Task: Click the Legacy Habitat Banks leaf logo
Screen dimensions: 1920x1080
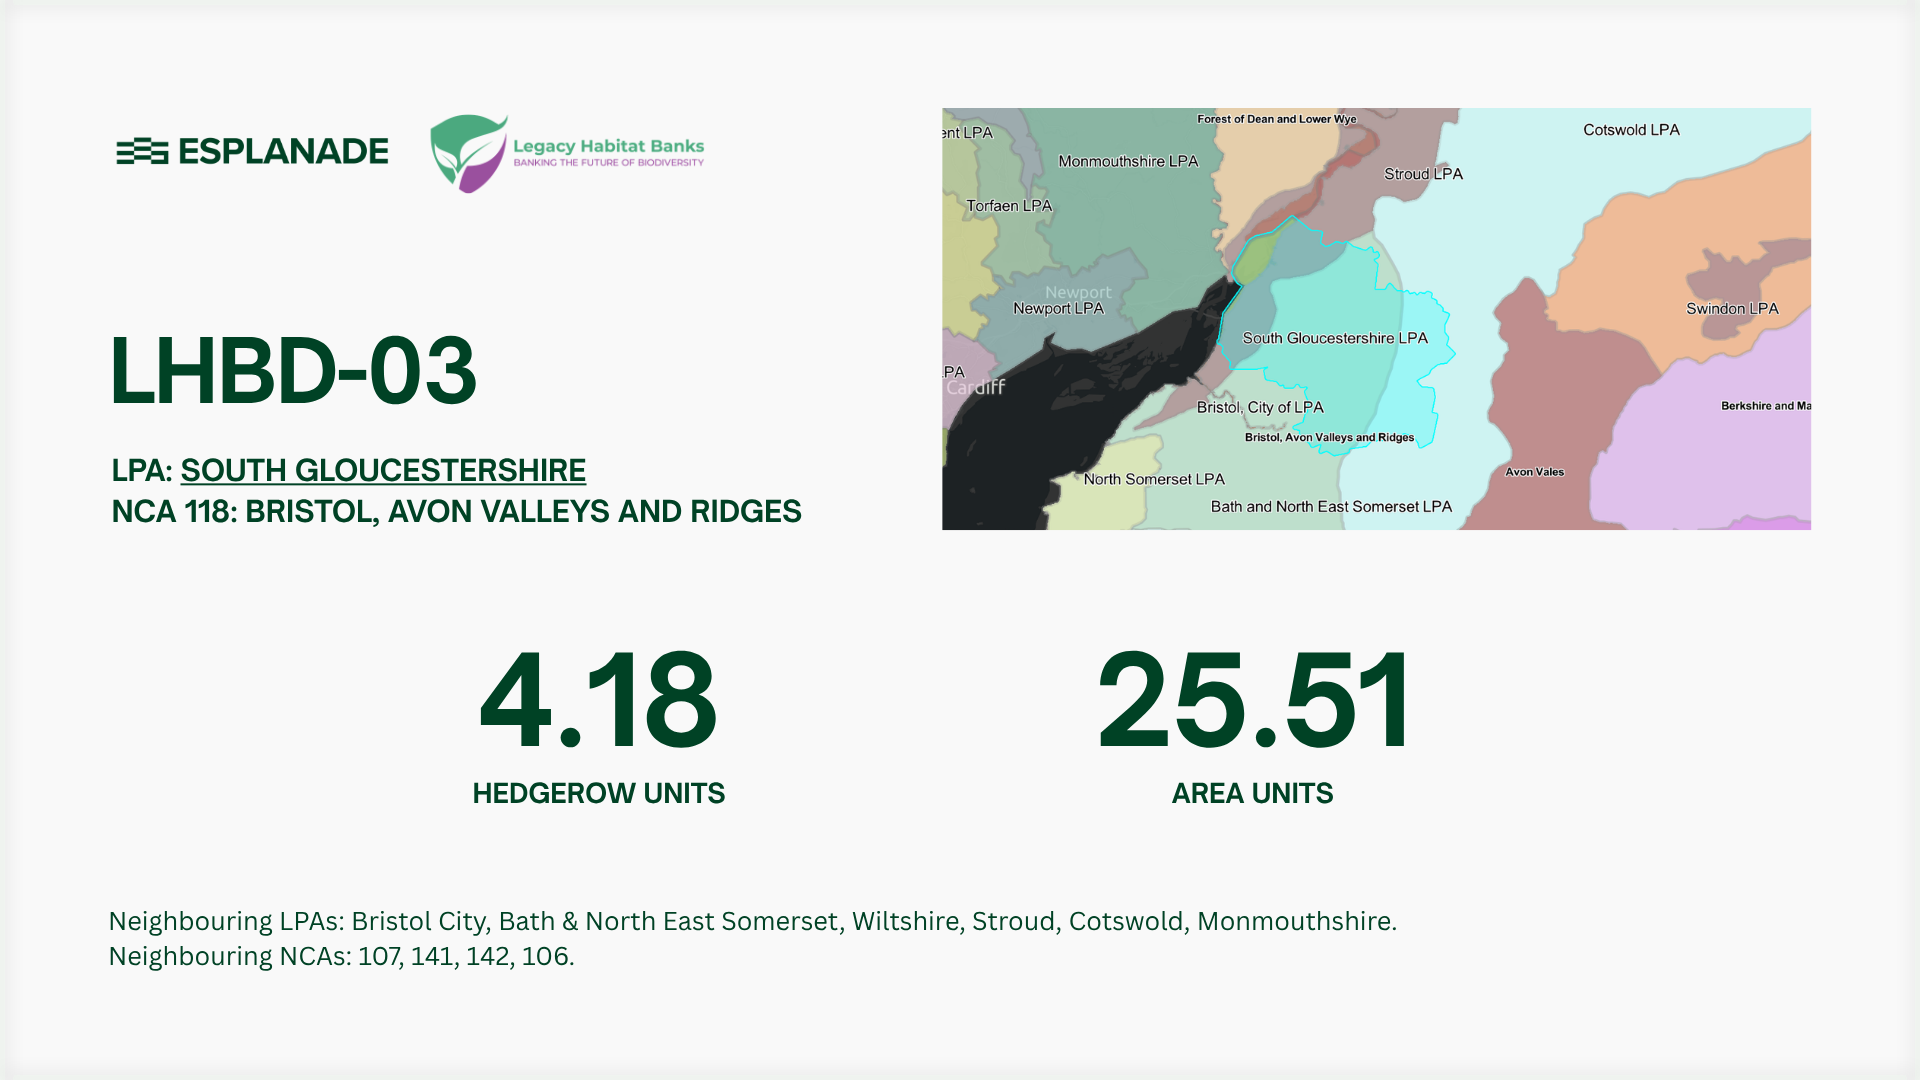Action: coord(468,153)
